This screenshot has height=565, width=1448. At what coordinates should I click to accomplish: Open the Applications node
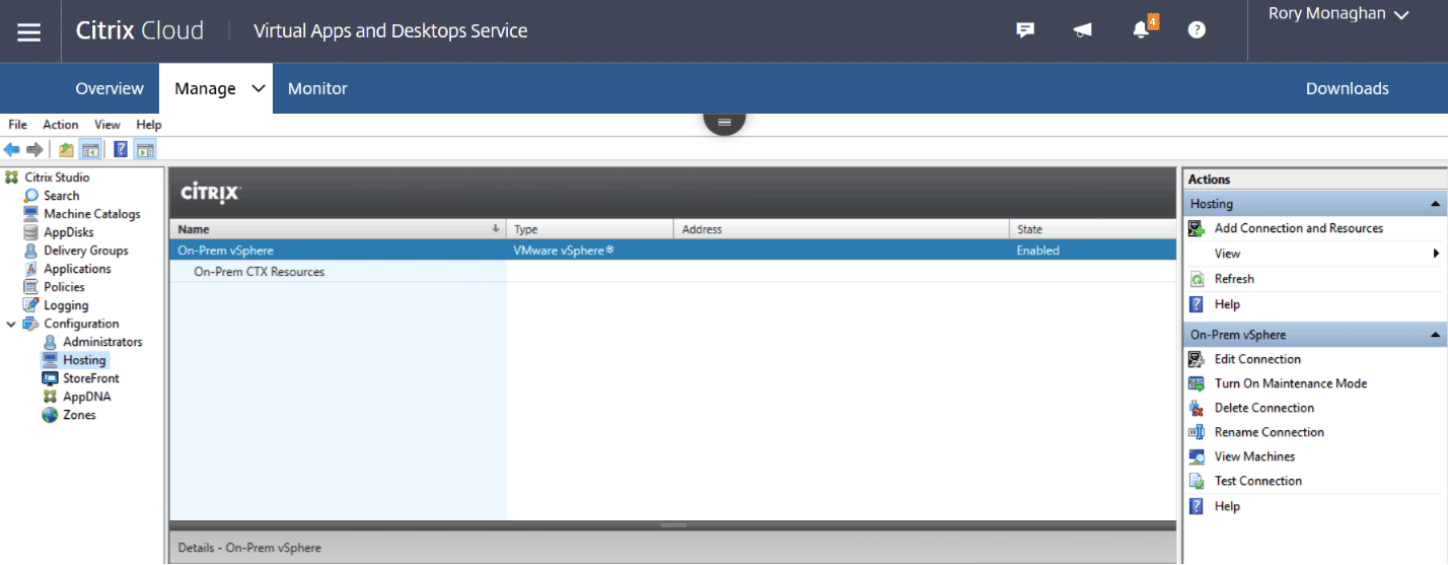[x=77, y=269]
